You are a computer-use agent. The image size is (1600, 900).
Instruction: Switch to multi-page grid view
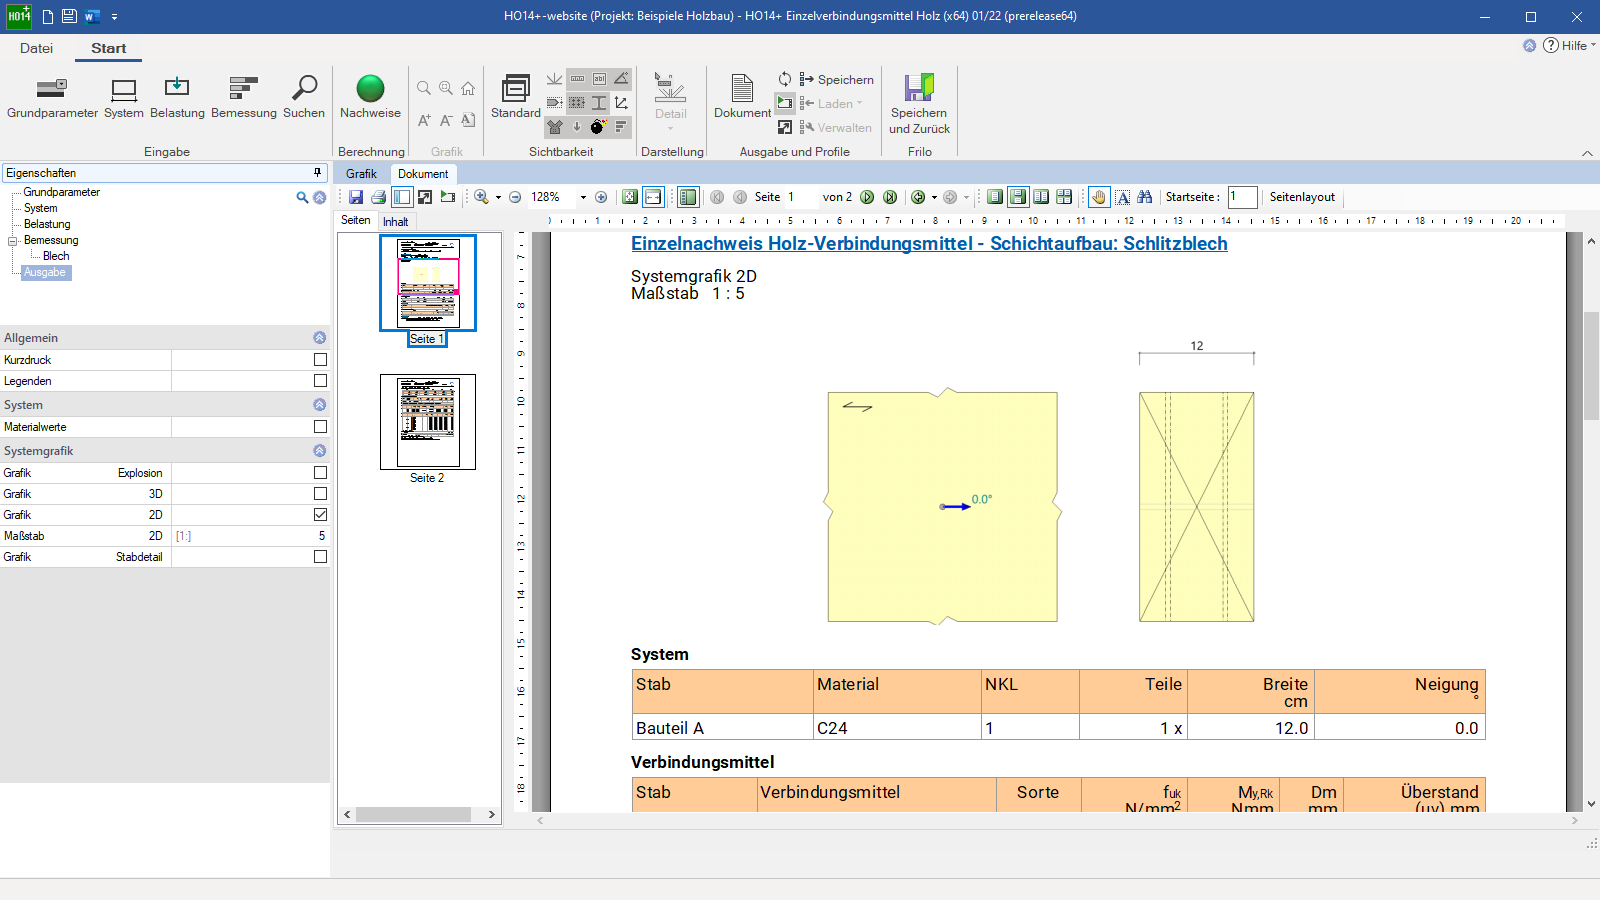(1064, 197)
